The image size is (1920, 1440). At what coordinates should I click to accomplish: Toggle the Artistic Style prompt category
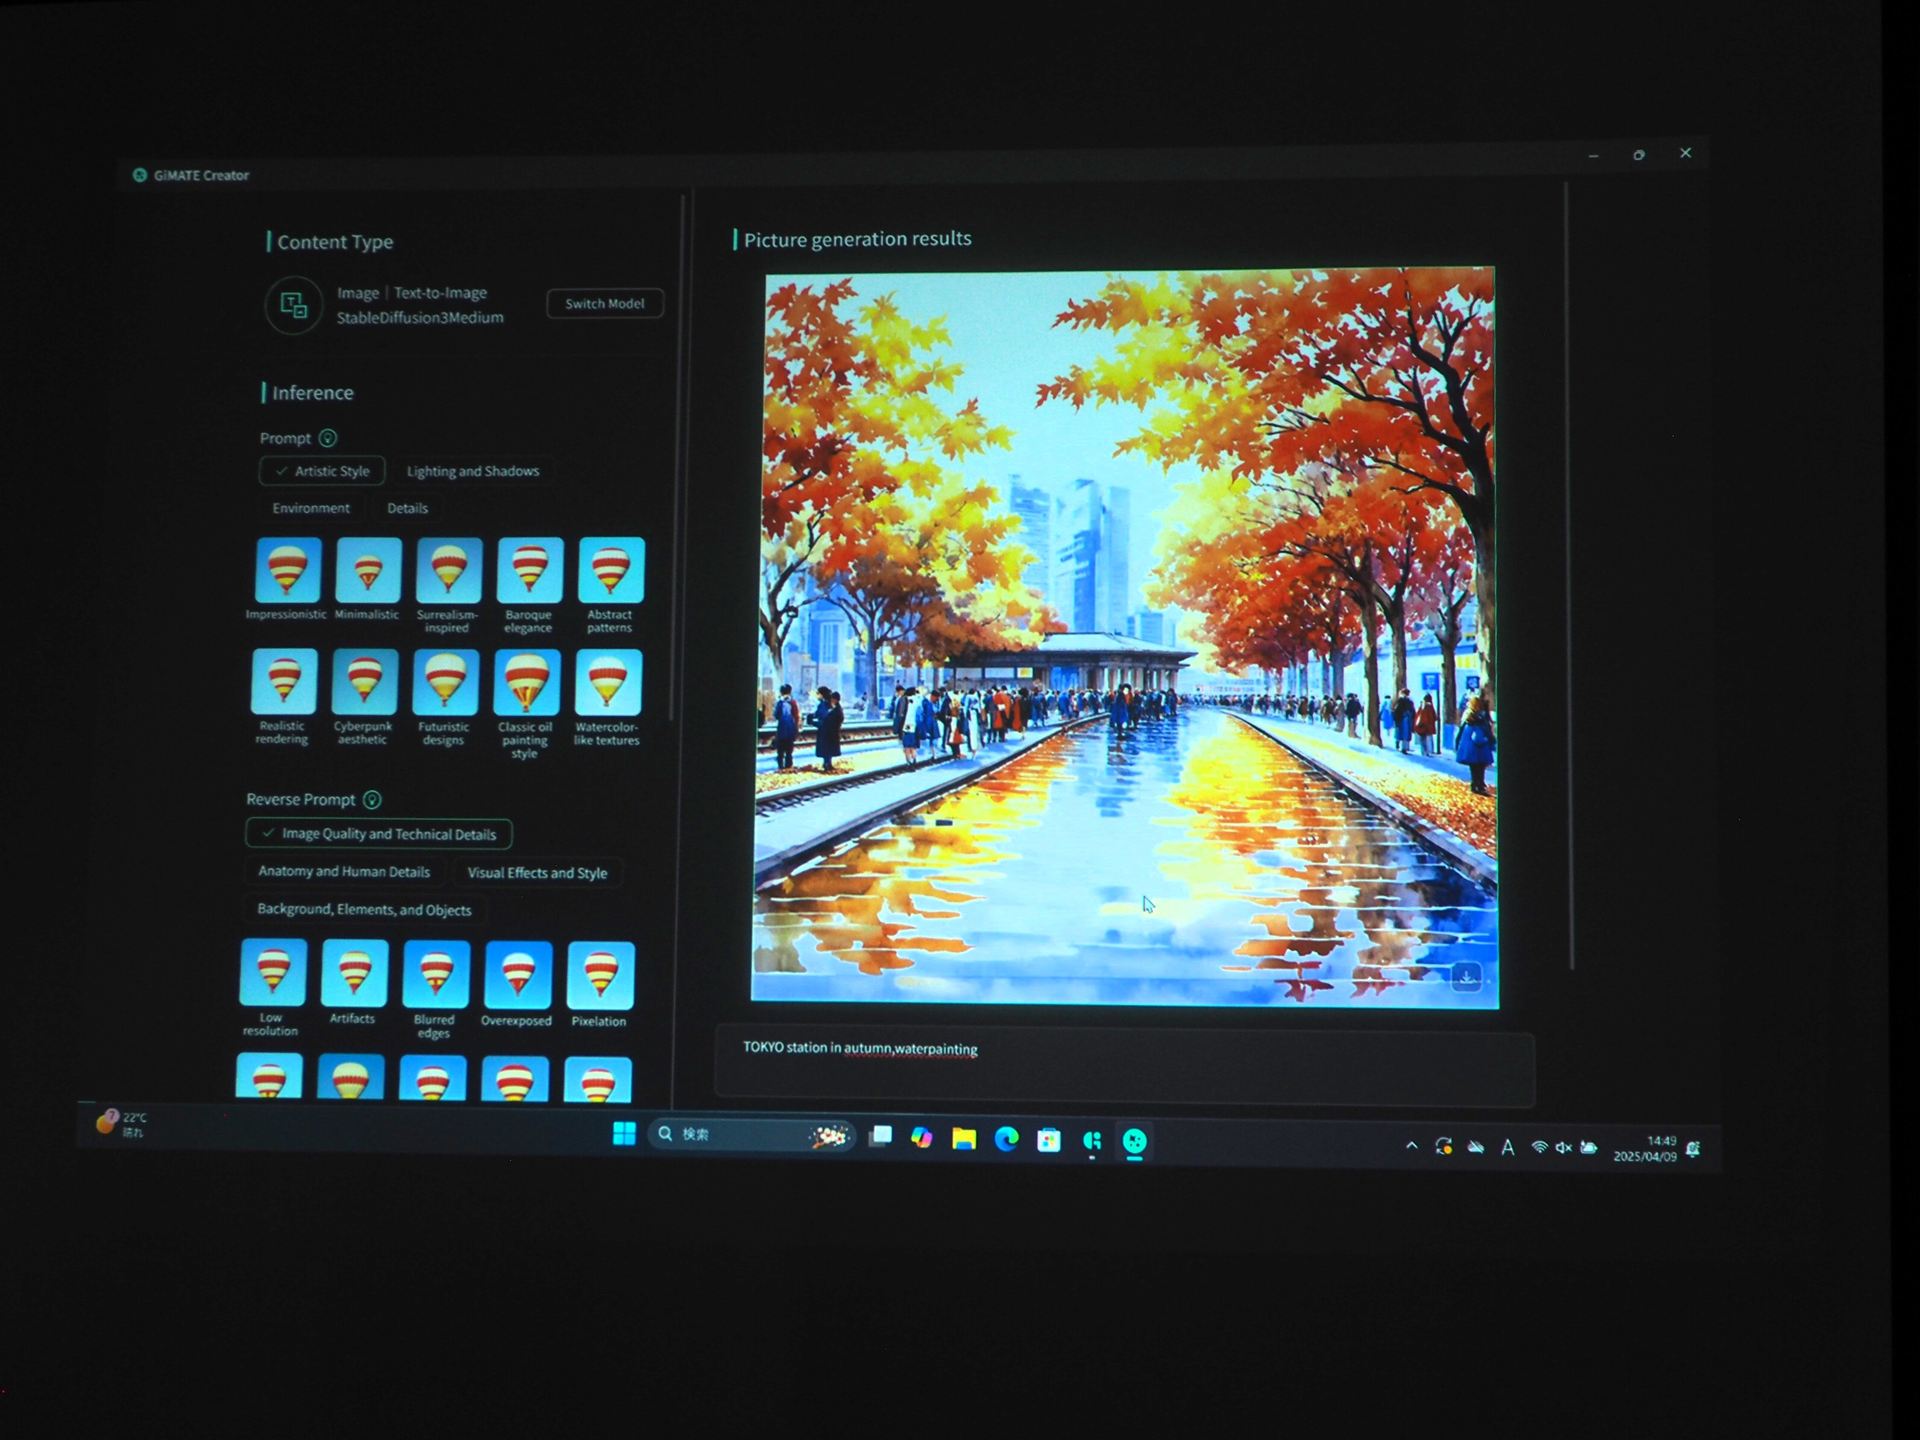pos(322,471)
